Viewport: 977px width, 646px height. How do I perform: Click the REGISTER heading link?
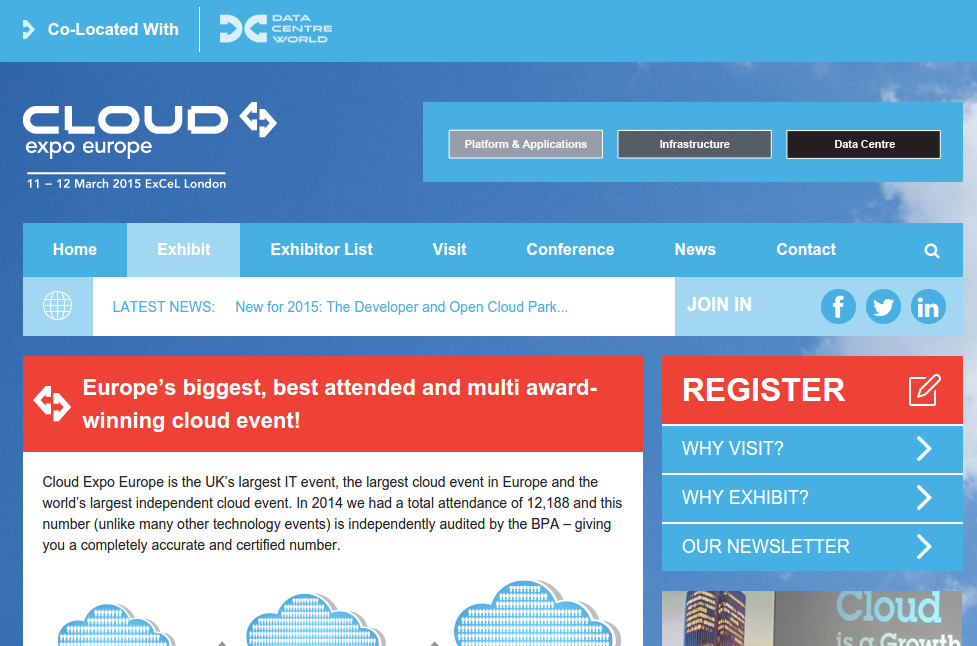point(763,390)
